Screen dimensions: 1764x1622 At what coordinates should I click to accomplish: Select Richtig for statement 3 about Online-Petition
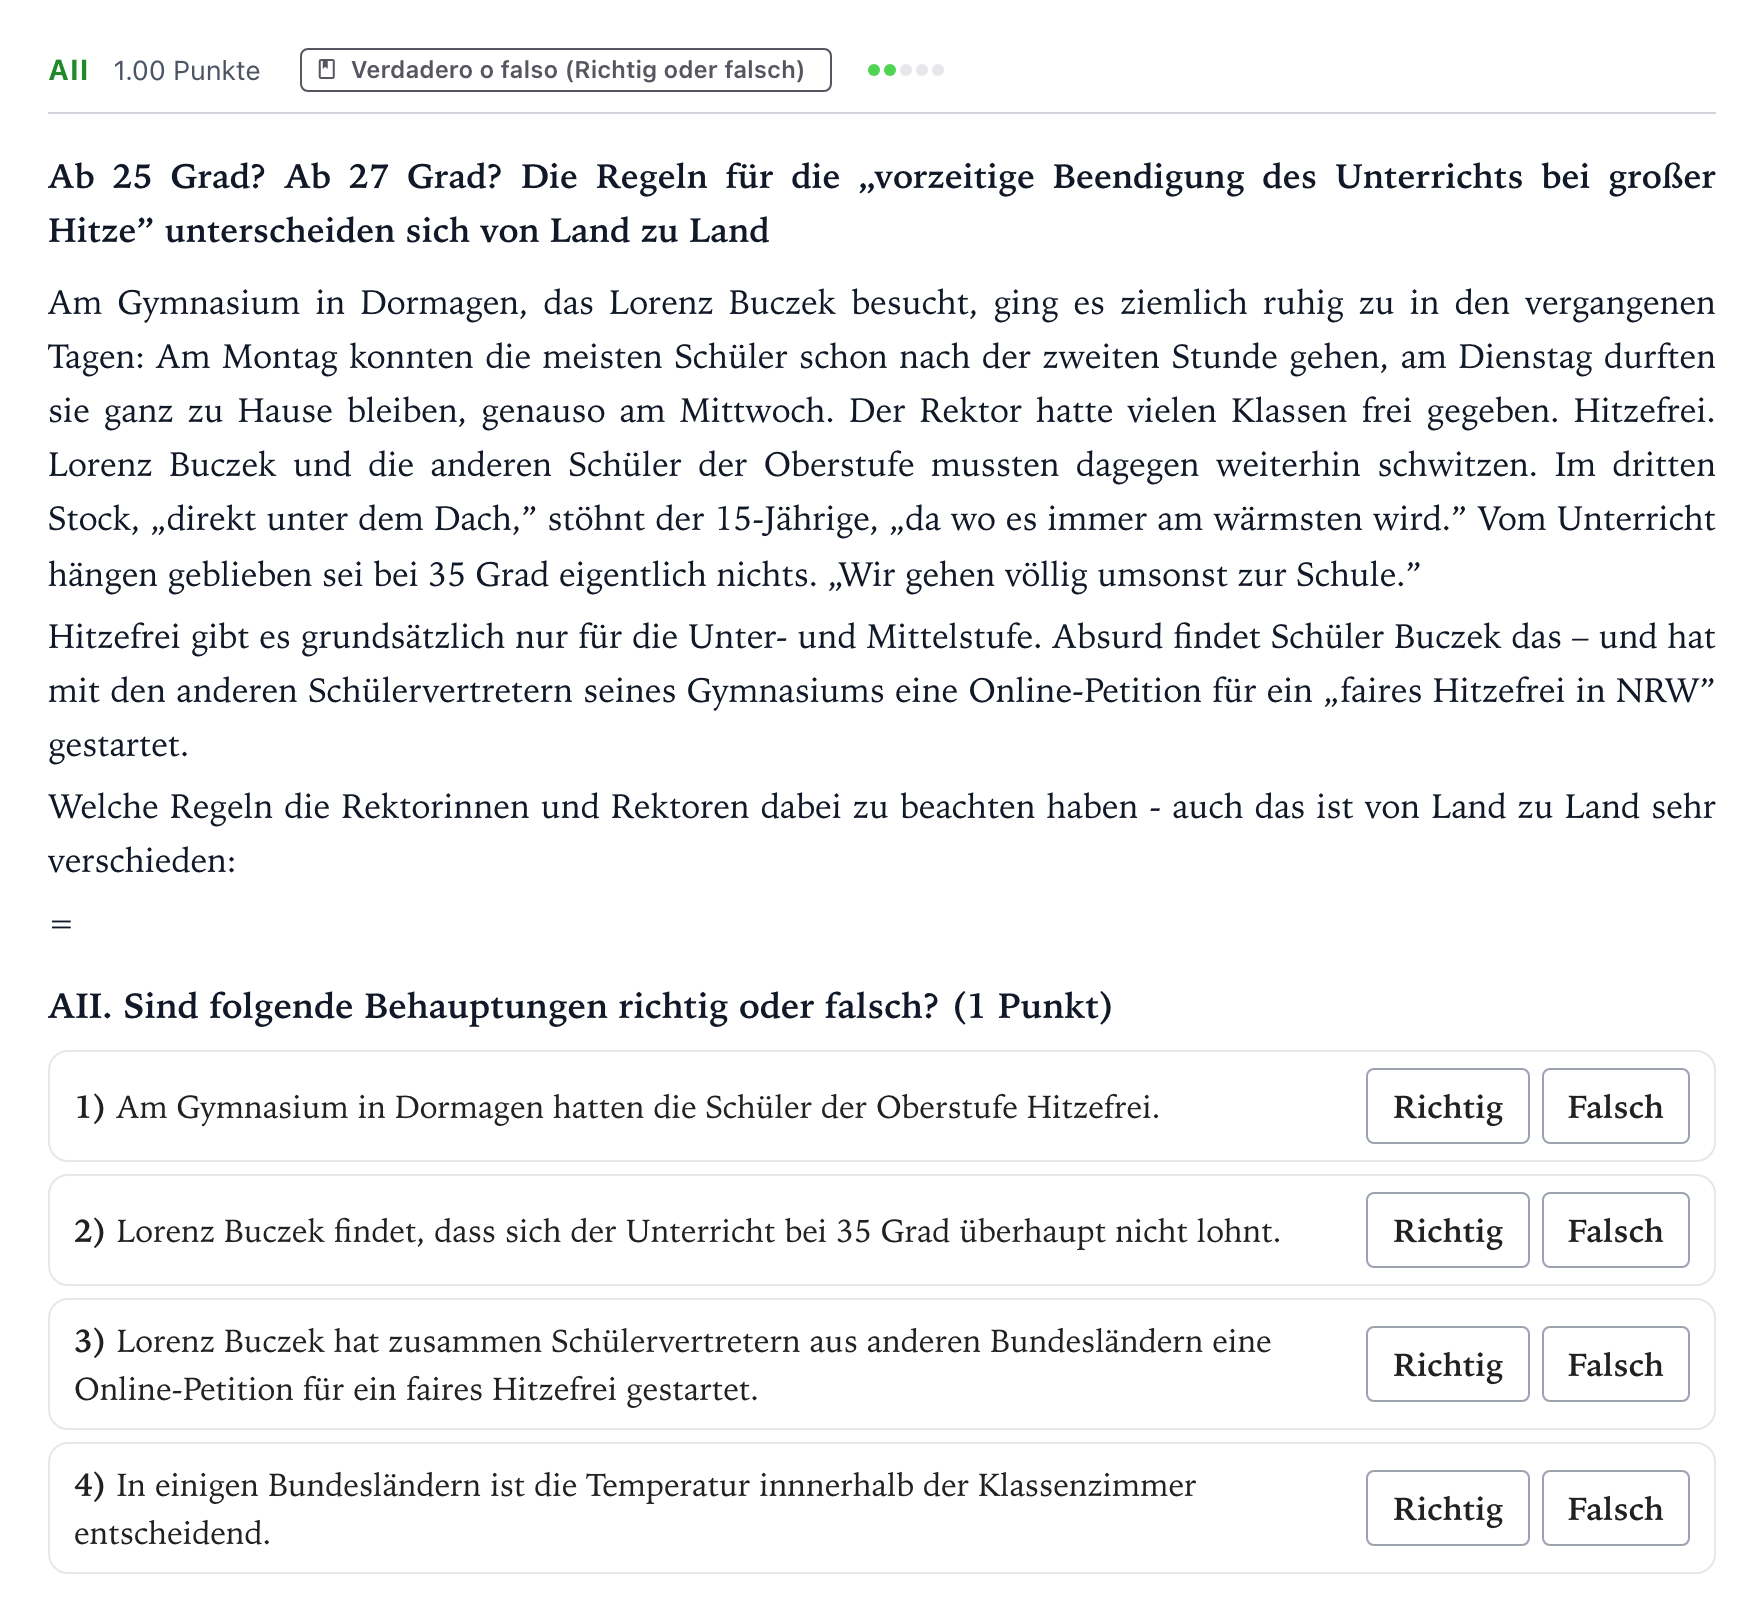[1447, 1364]
